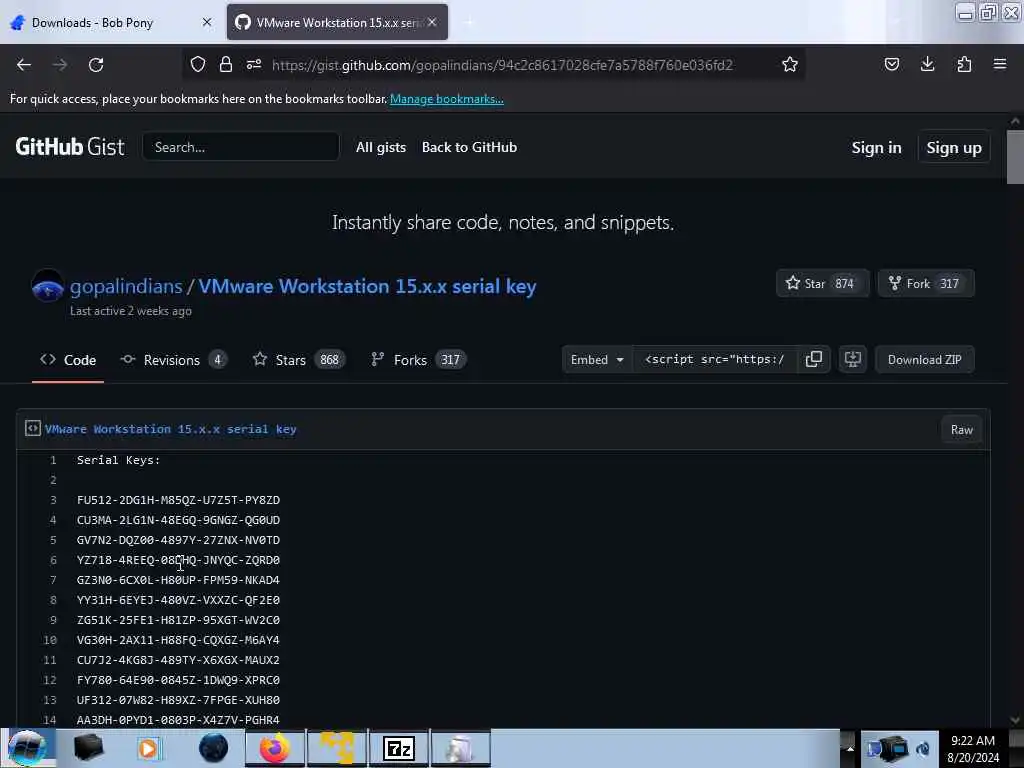Focus the gist Search field
1024x768 pixels.
click(x=241, y=147)
